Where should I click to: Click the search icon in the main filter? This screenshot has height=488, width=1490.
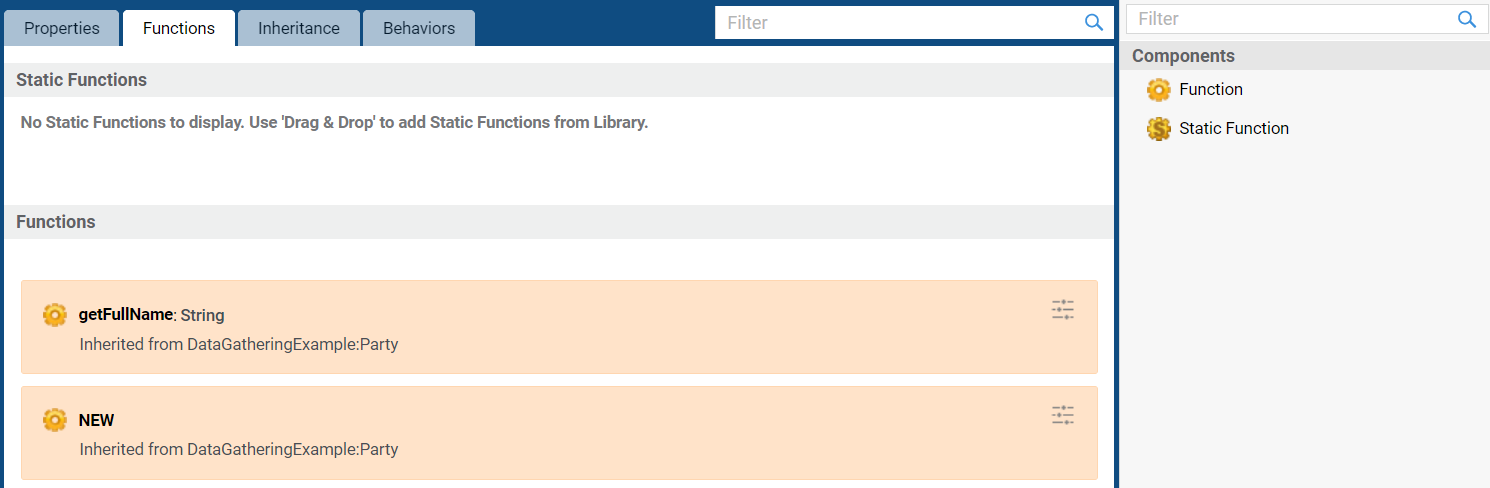1094,22
